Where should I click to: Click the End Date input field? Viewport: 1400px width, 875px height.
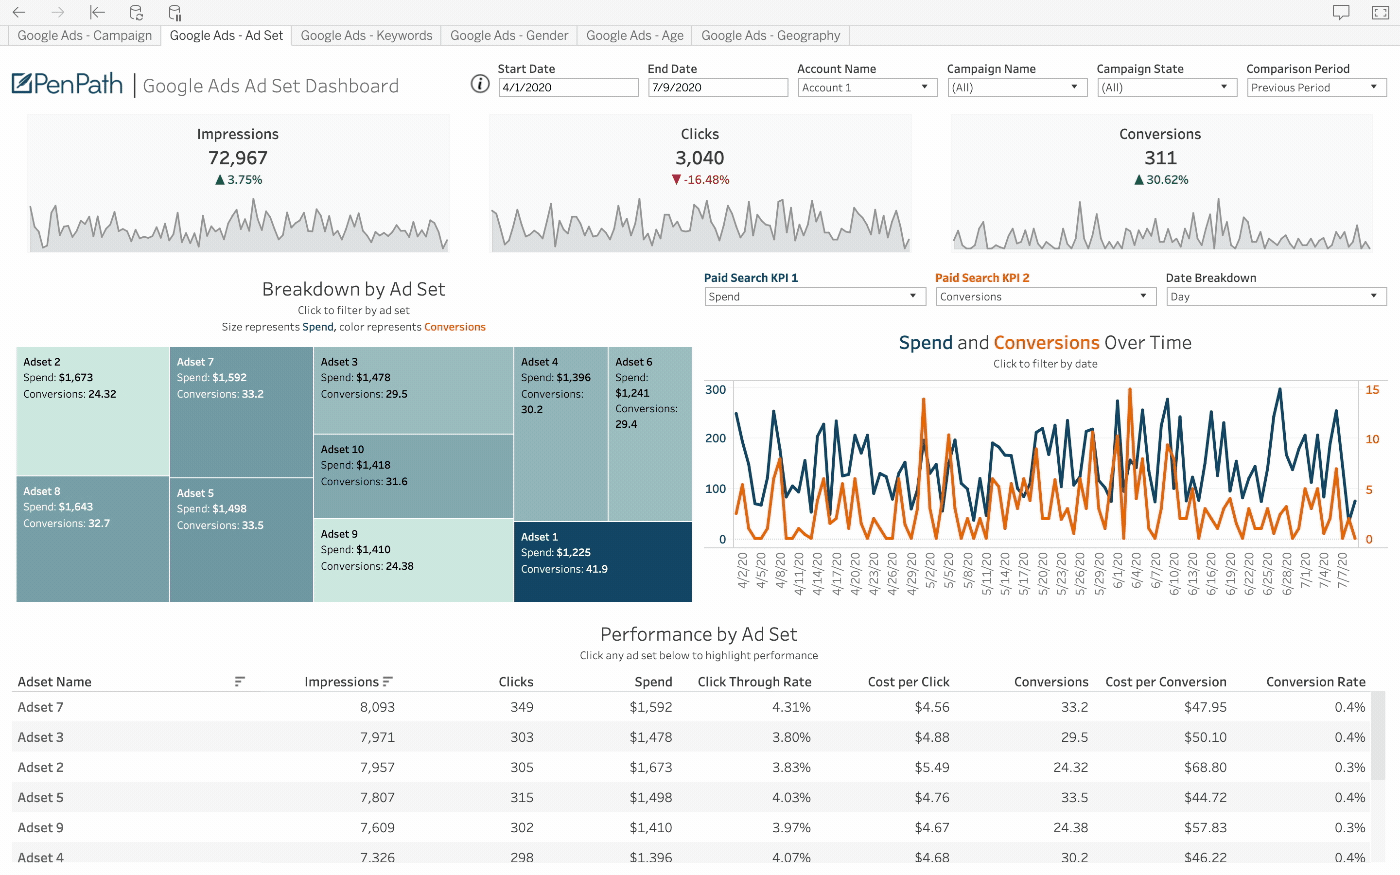tap(718, 87)
